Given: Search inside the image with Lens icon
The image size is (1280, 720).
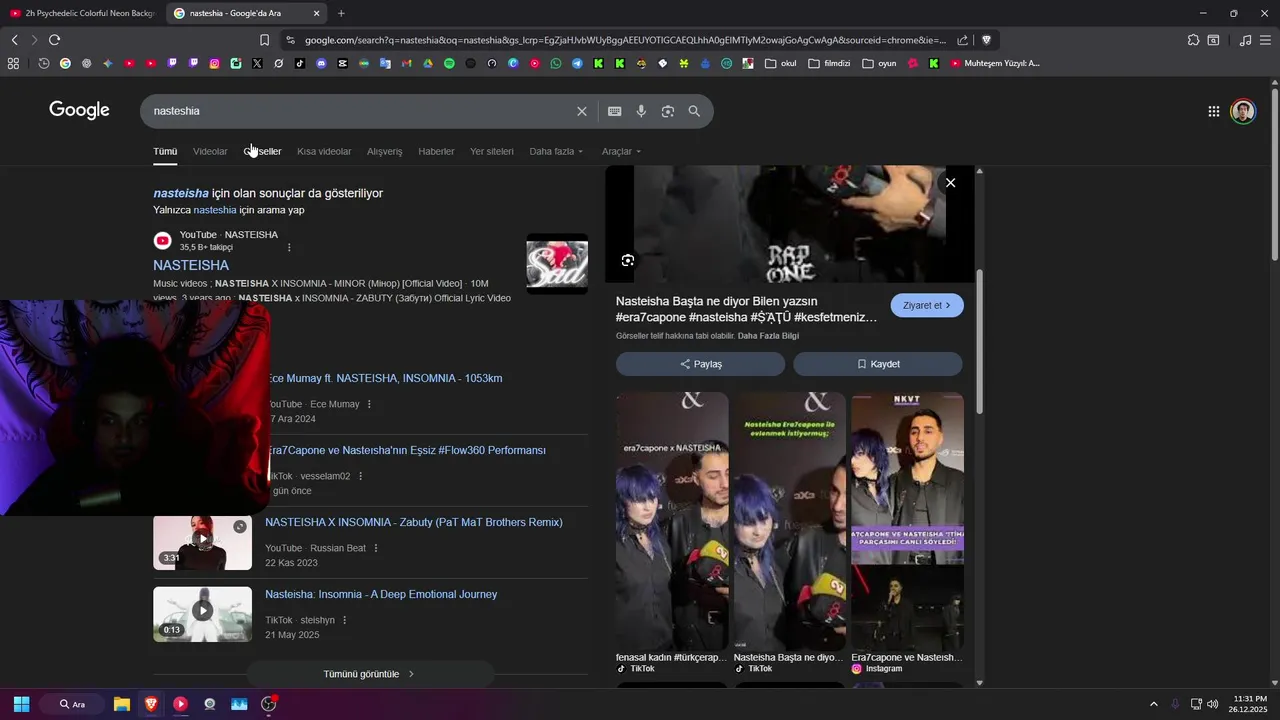Looking at the screenshot, I should click(627, 260).
